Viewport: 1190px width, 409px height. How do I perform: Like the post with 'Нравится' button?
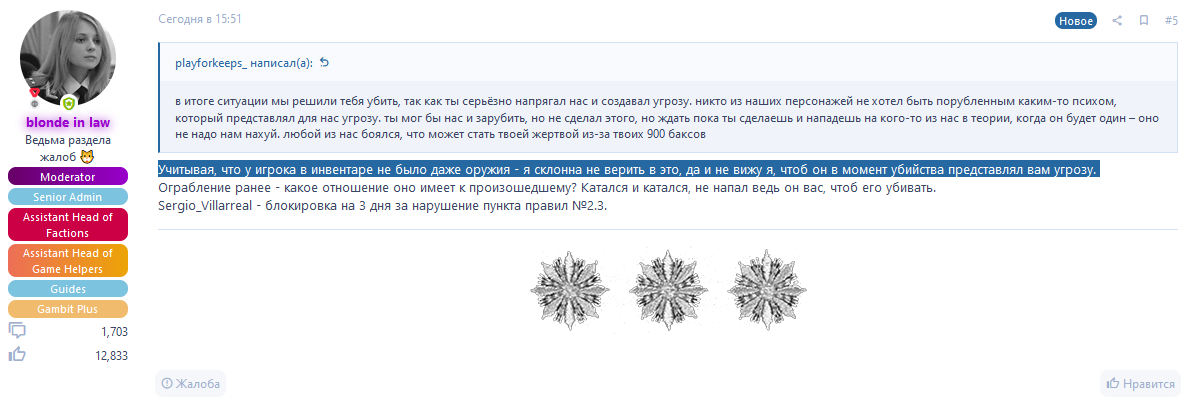click(1139, 383)
